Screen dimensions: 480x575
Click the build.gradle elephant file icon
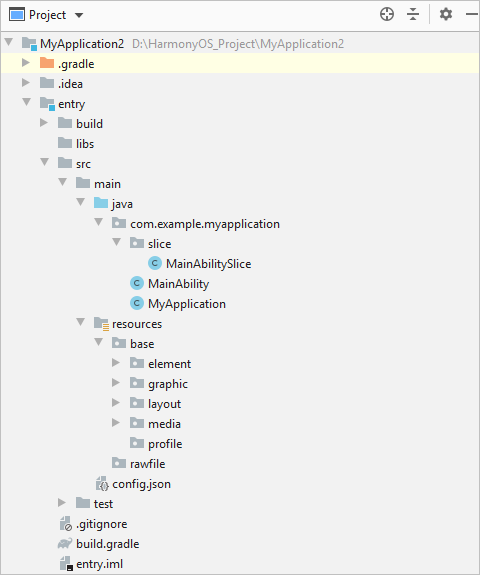(x=65, y=543)
